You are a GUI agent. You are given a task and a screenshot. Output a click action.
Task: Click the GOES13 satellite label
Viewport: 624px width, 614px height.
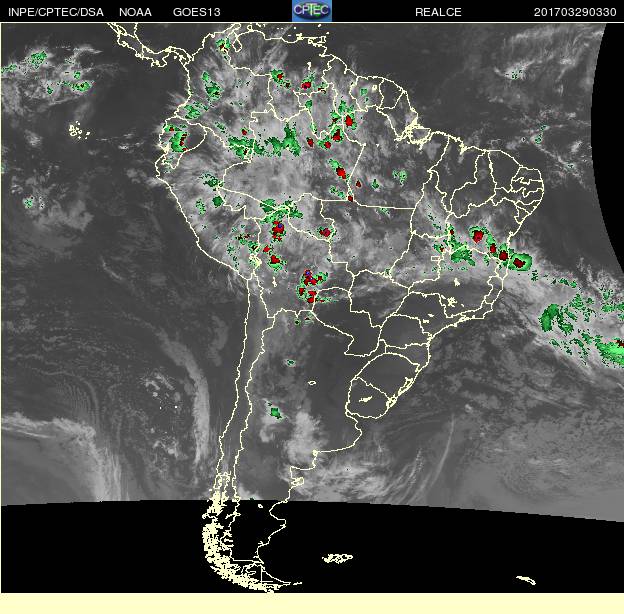(x=197, y=12)
